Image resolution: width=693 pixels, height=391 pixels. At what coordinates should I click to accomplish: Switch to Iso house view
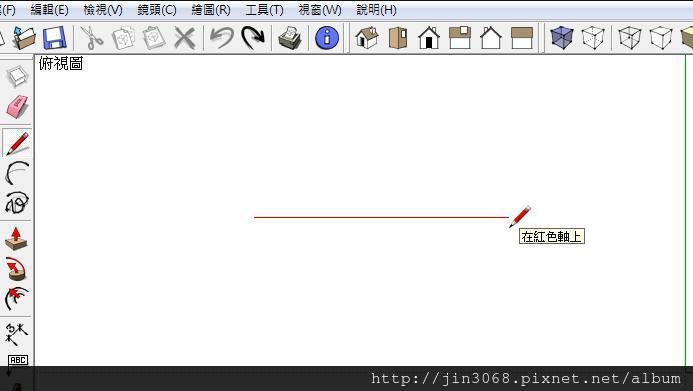coord(367,38)
